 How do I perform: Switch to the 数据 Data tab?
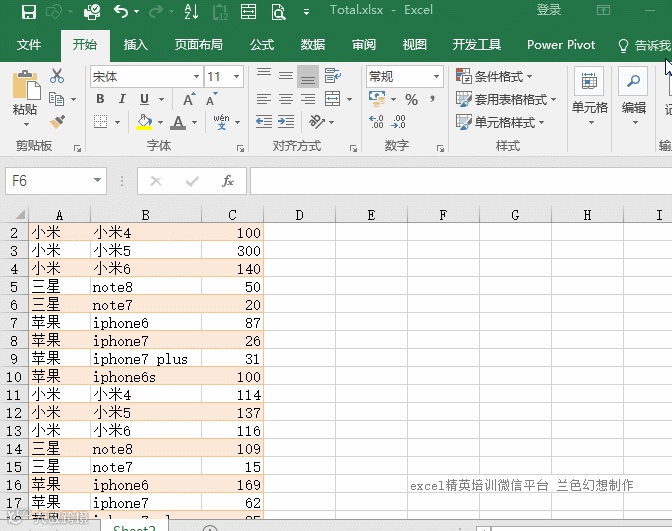[312, 45]
